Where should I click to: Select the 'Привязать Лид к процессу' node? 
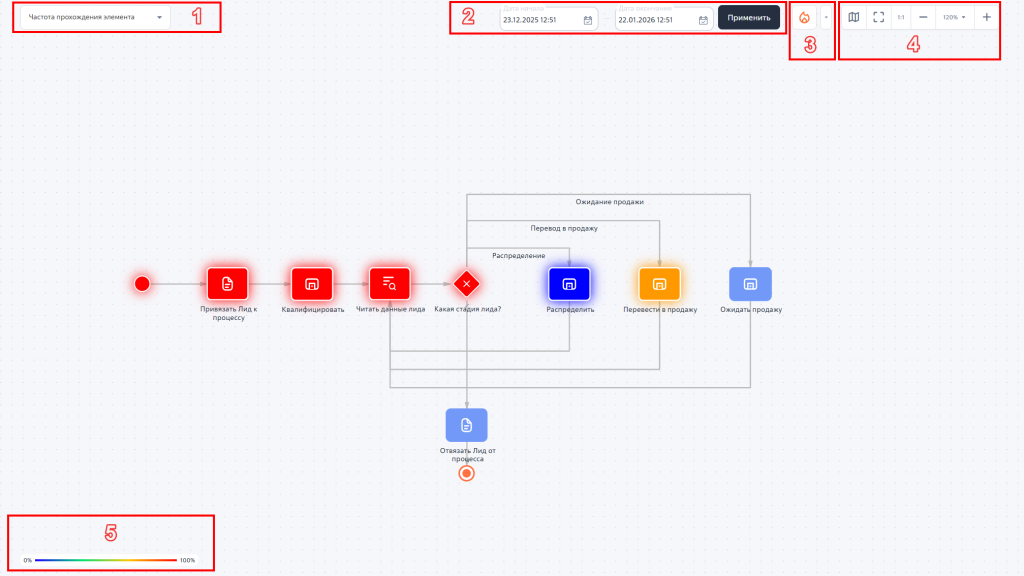coord(228,284)
